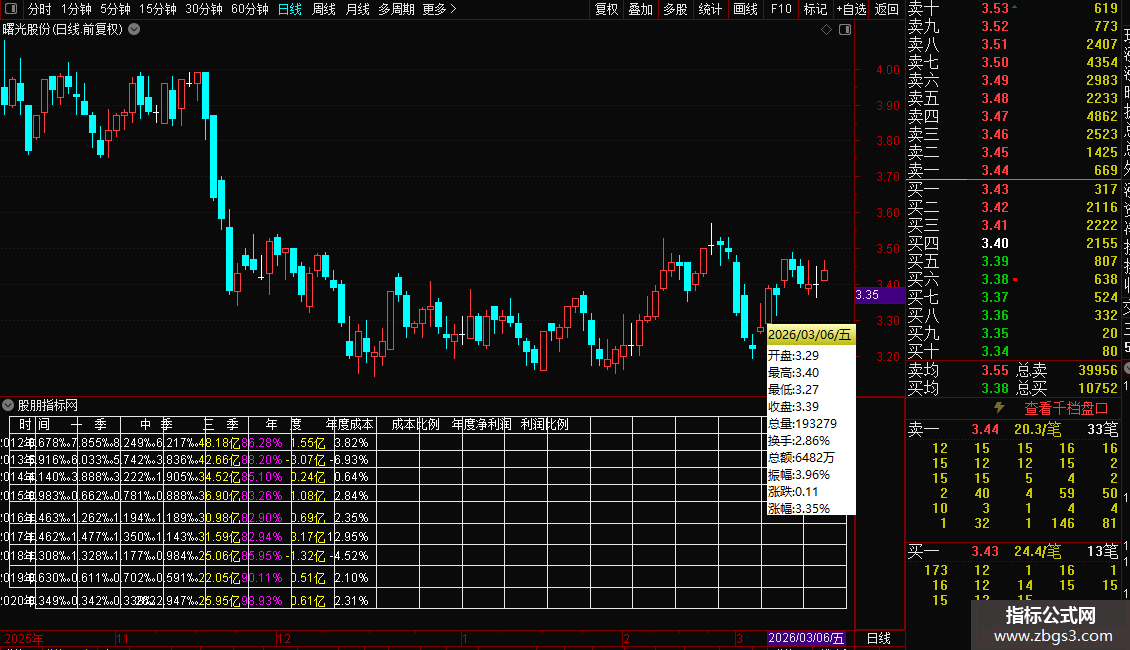This screenshot has height=650, width=1130.
Task: Add stock via +自选 button
Action: [x=851, y=9]
